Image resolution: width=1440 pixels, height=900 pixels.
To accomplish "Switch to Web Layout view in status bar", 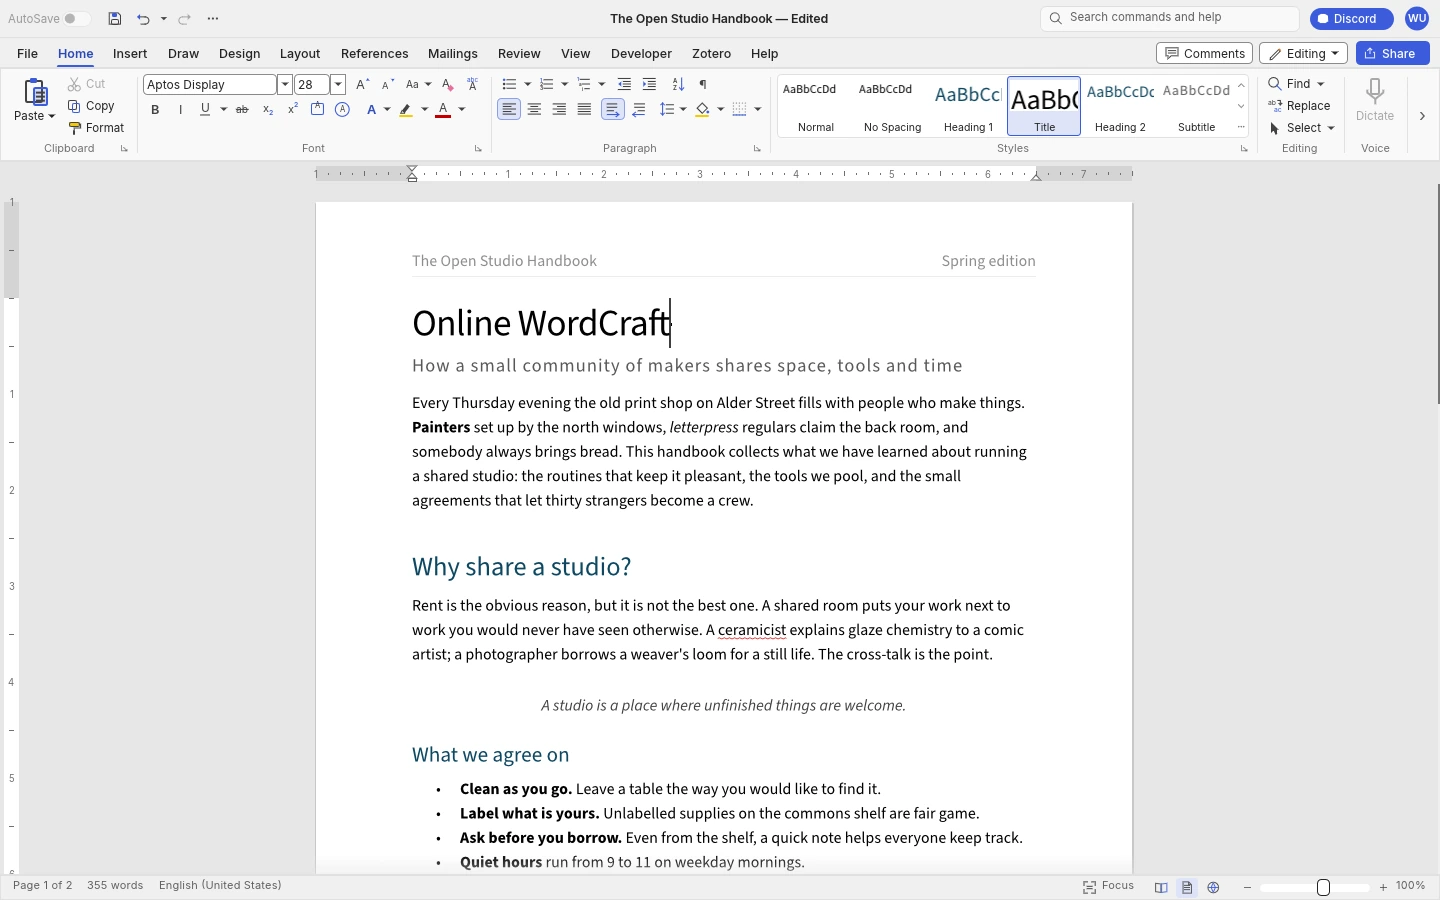I will (x=1213, y=887).
